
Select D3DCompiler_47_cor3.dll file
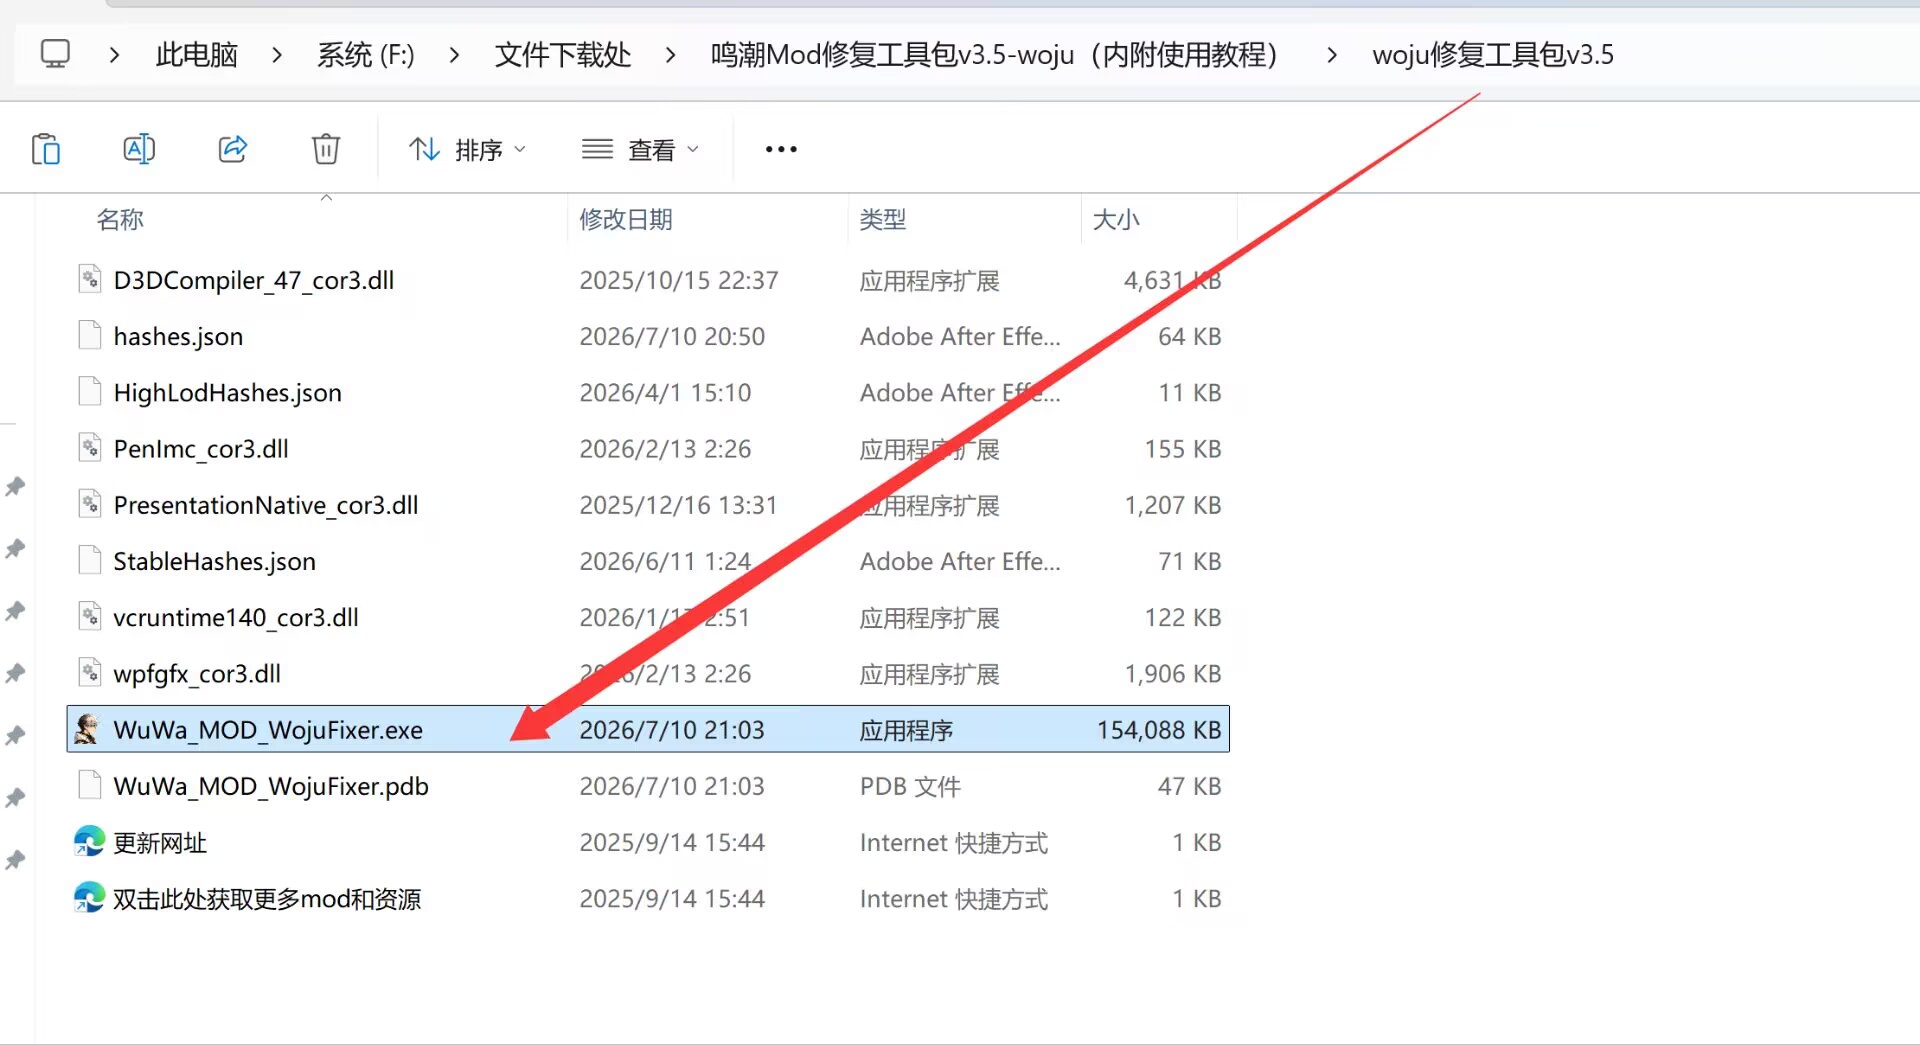[254, 280]
